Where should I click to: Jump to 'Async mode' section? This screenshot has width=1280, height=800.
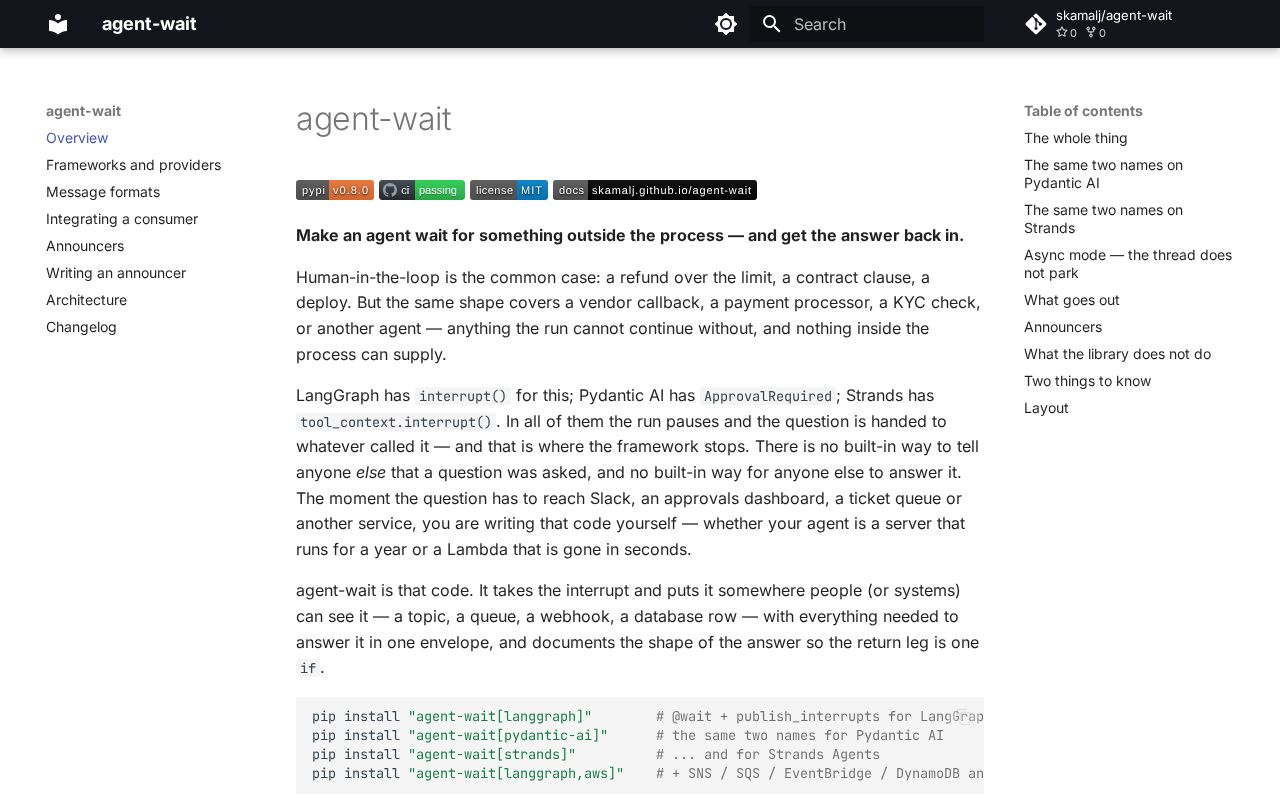tap(1128, 264)
